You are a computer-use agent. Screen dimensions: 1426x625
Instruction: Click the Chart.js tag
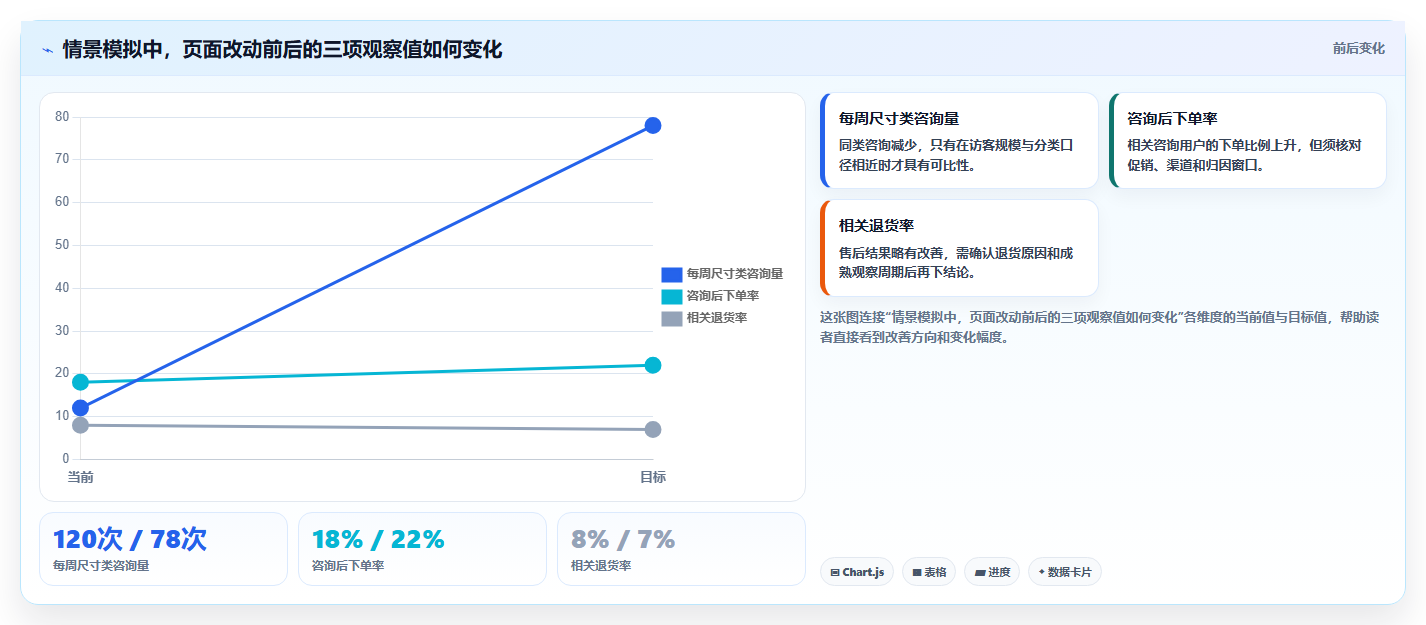[x=857, y=572]
